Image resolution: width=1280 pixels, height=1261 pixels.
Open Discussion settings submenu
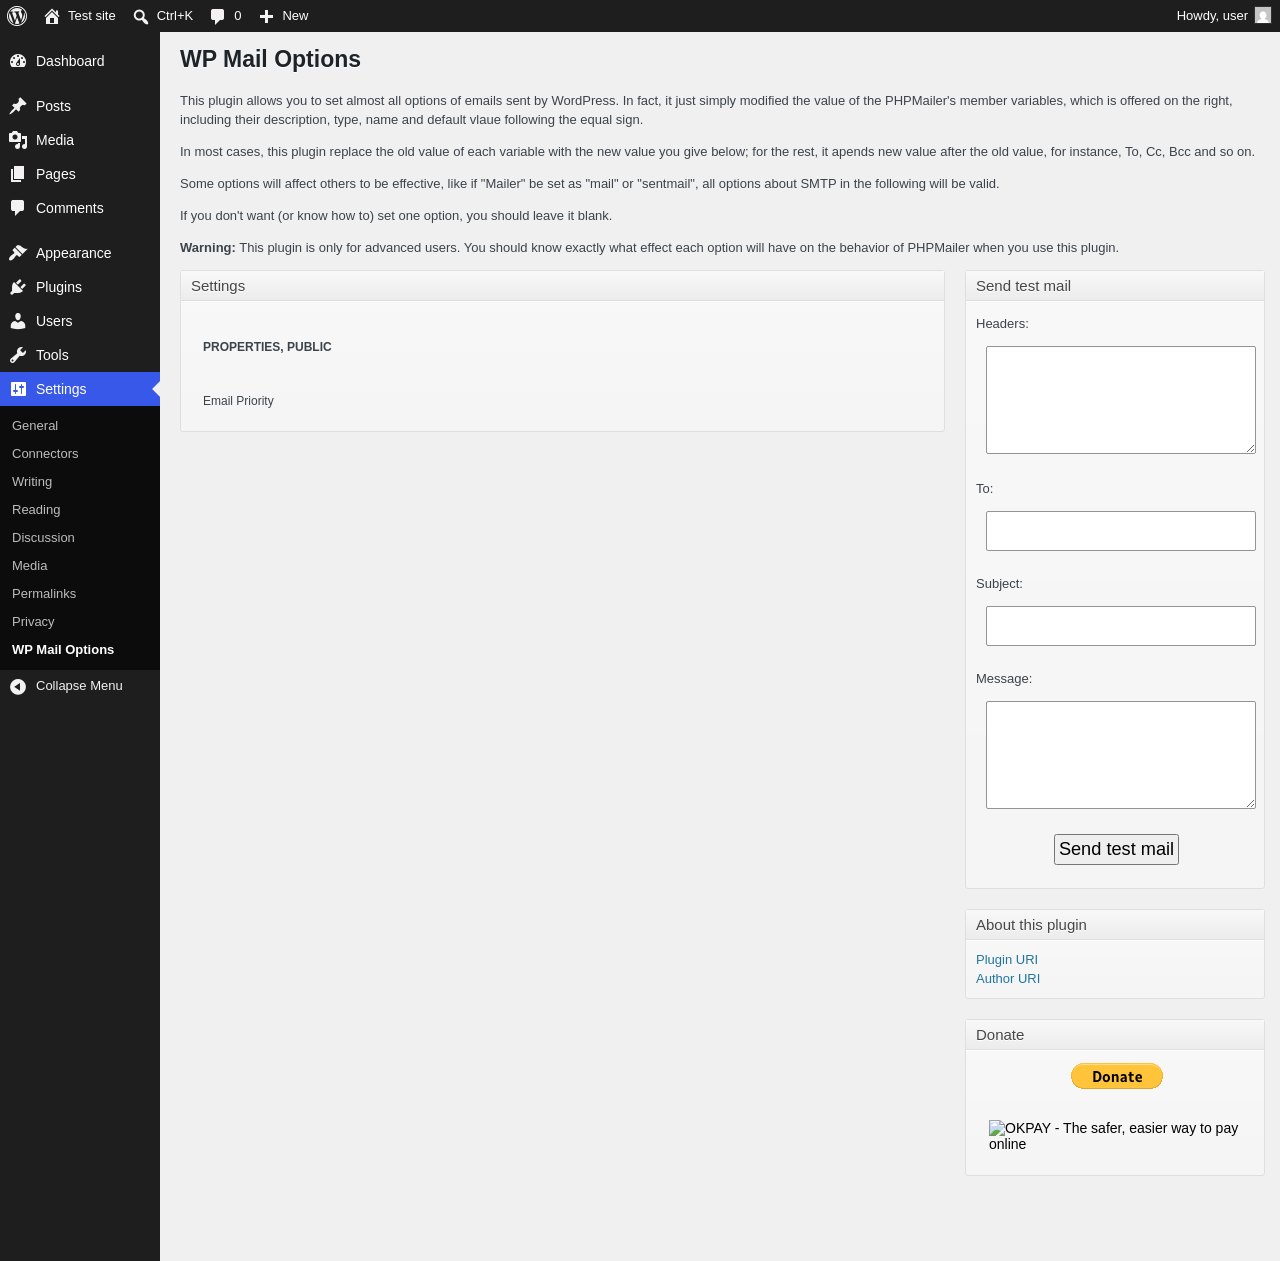tap(43, 538)
